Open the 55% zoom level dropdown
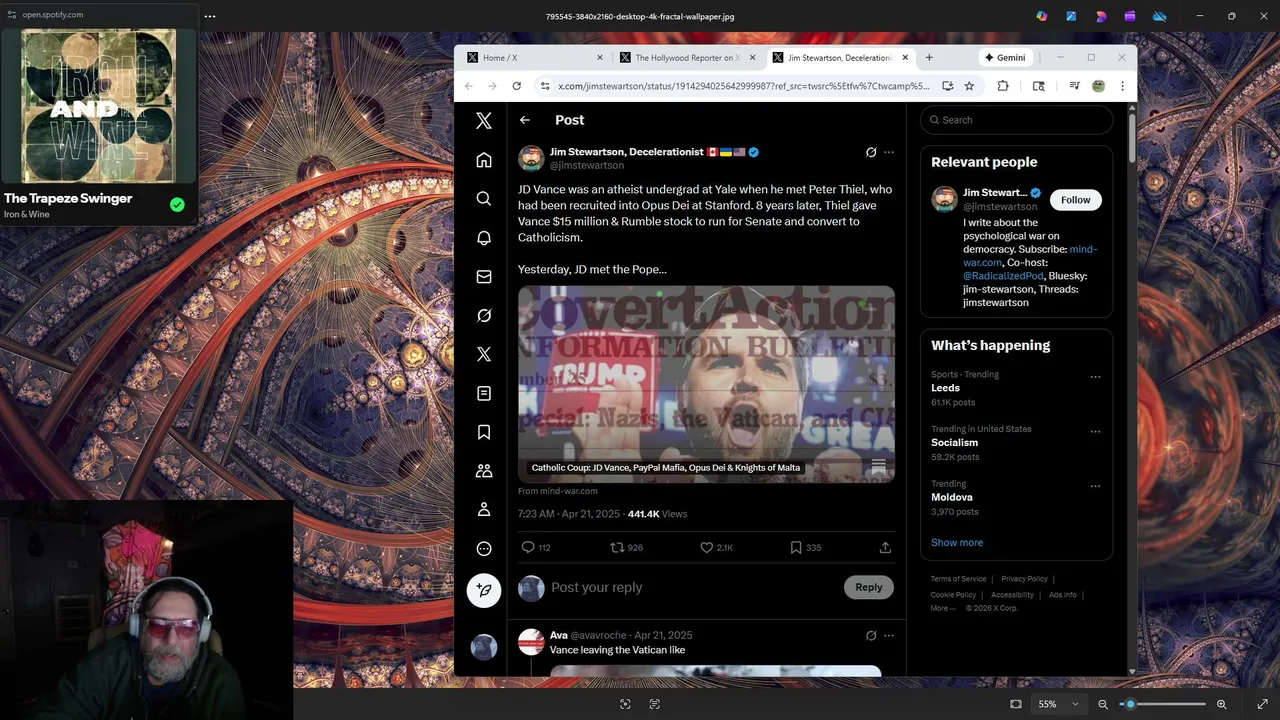The image size is (1280, 720). click(1058, 704)
